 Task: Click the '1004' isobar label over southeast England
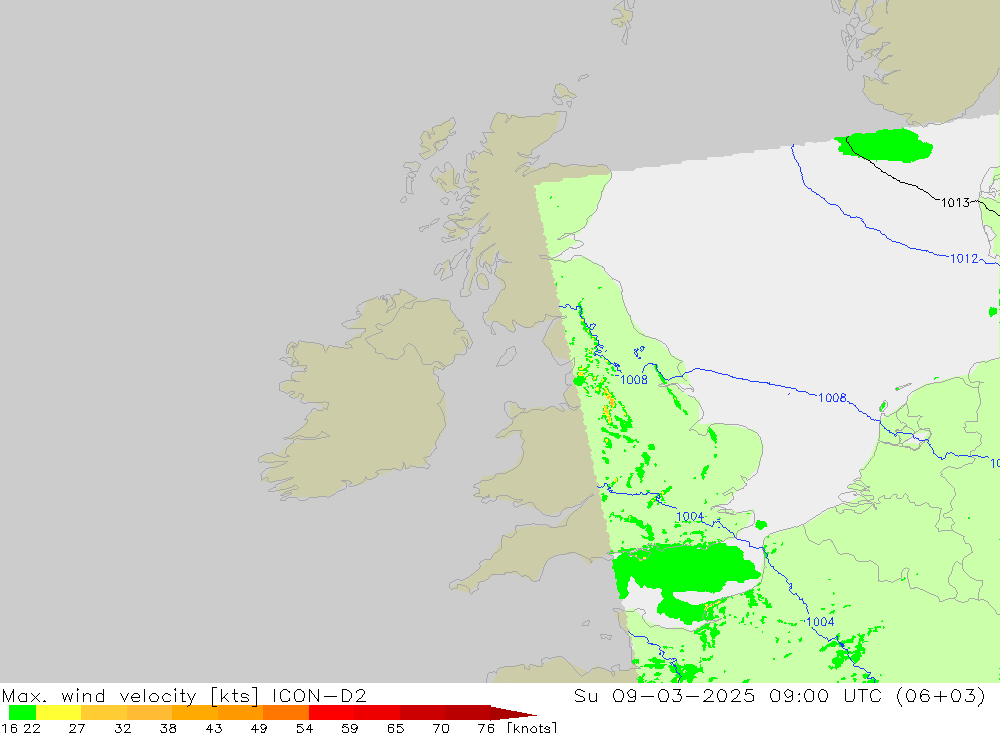pyautogui.click(x=690, y=516)
